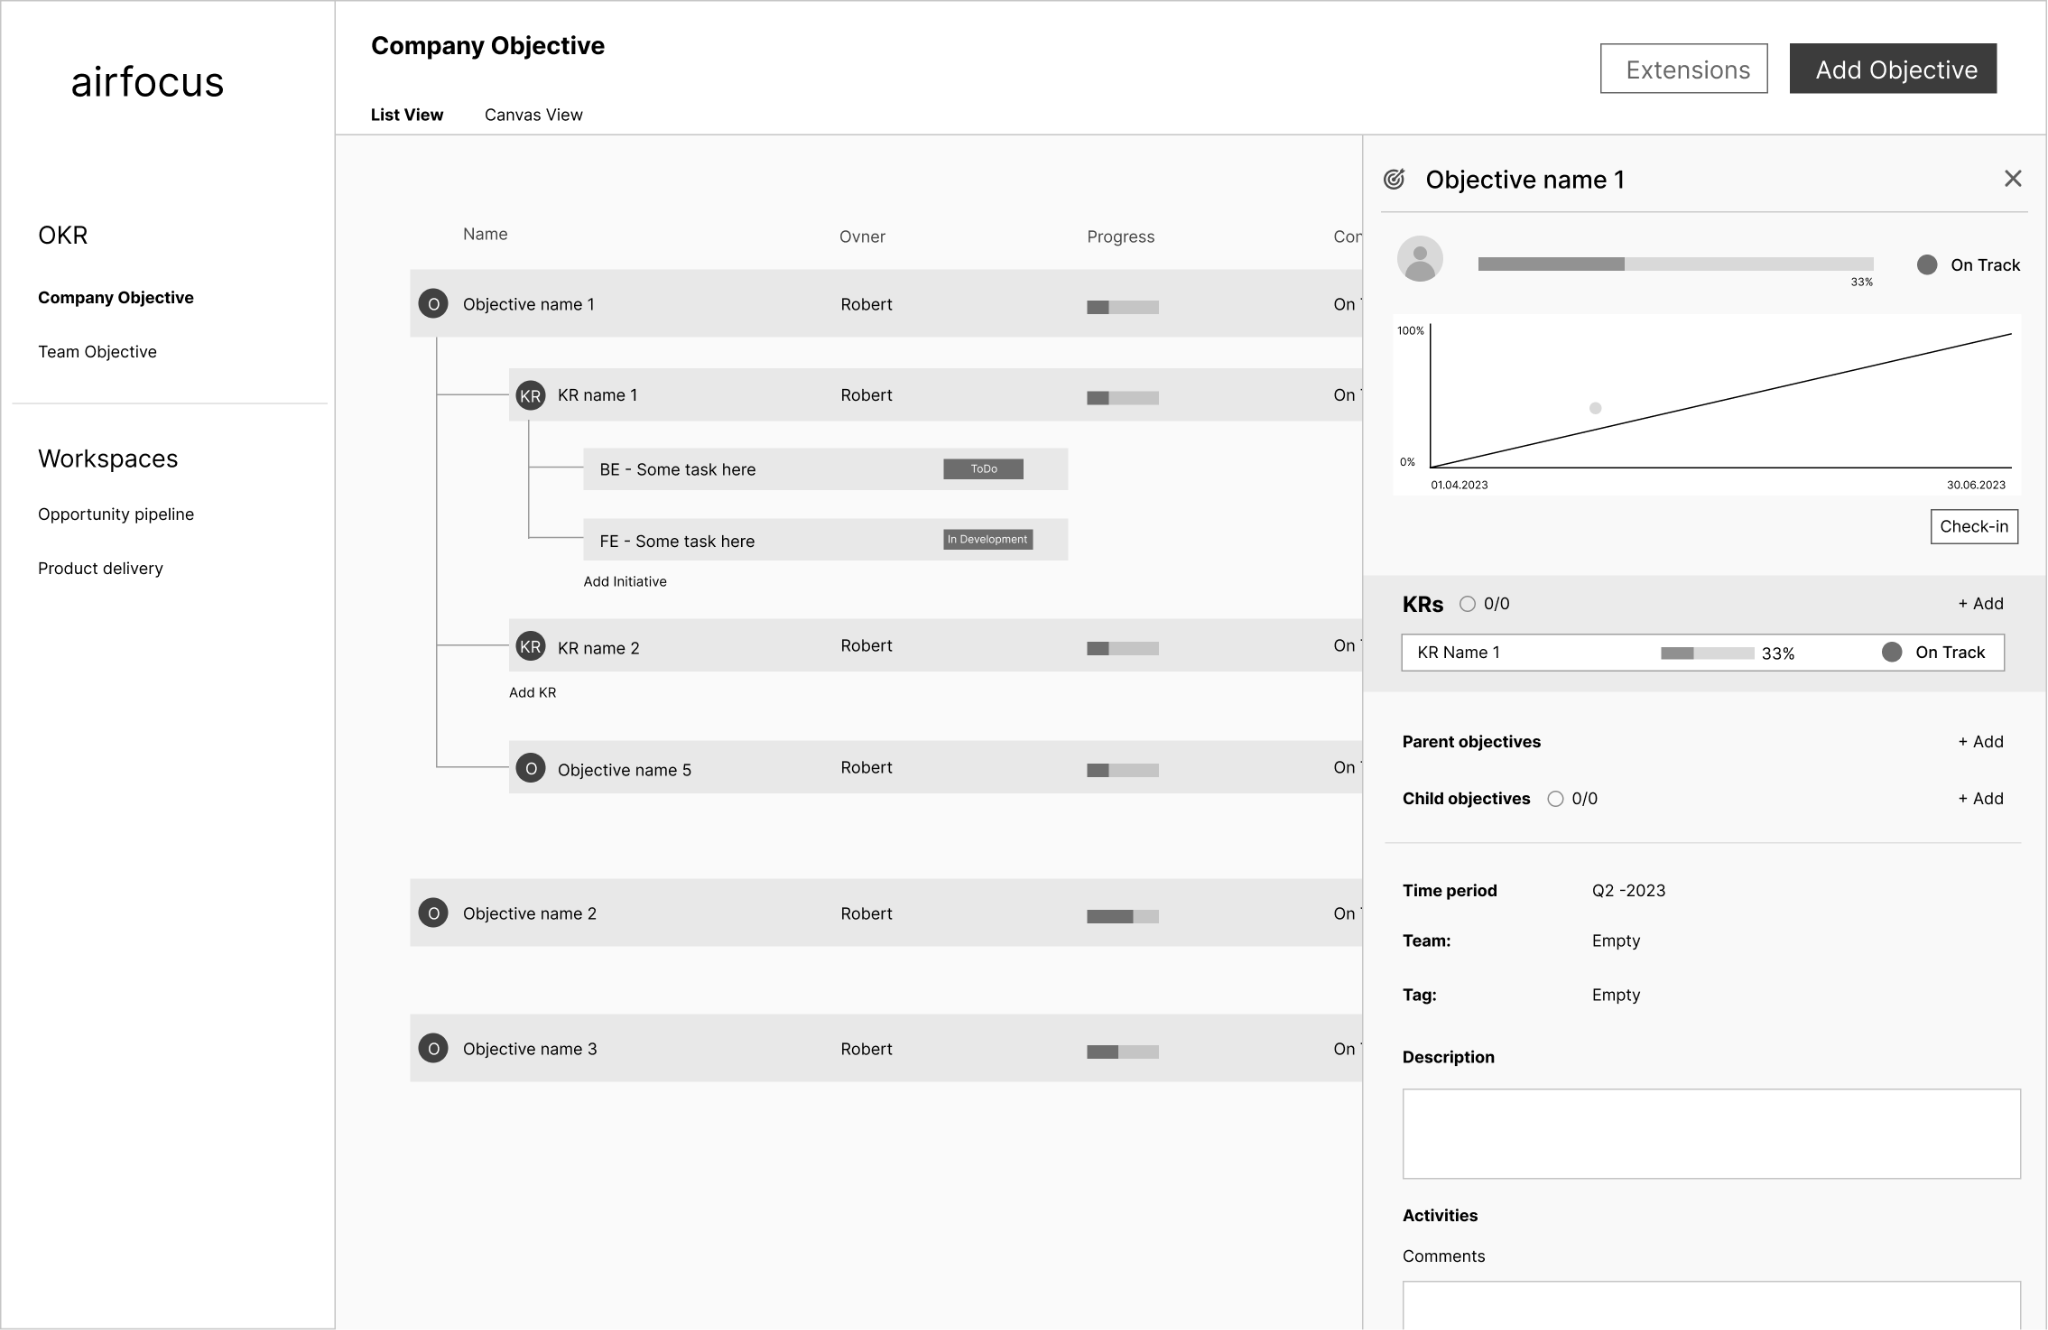Click the KR icon next to KR name 1

[x=530, y=395]
